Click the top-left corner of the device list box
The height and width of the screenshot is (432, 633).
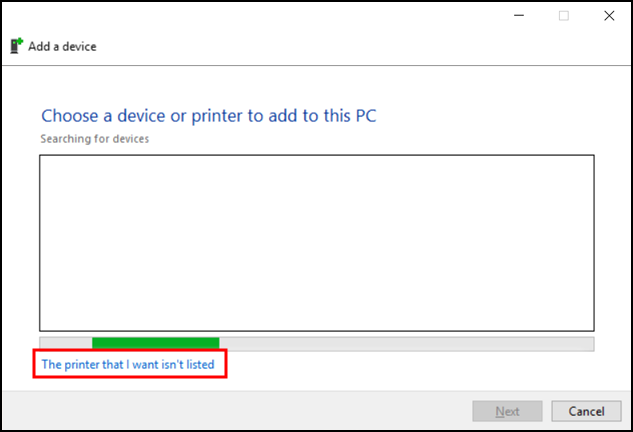(x=43, y=158)
